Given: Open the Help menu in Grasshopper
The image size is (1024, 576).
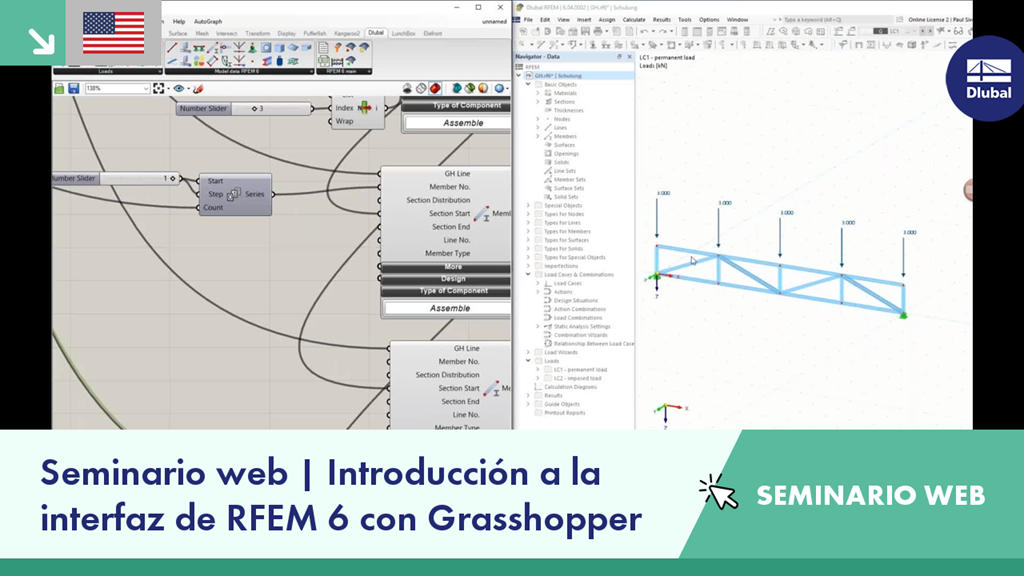Looking at the screenshot, I should 179,22.
